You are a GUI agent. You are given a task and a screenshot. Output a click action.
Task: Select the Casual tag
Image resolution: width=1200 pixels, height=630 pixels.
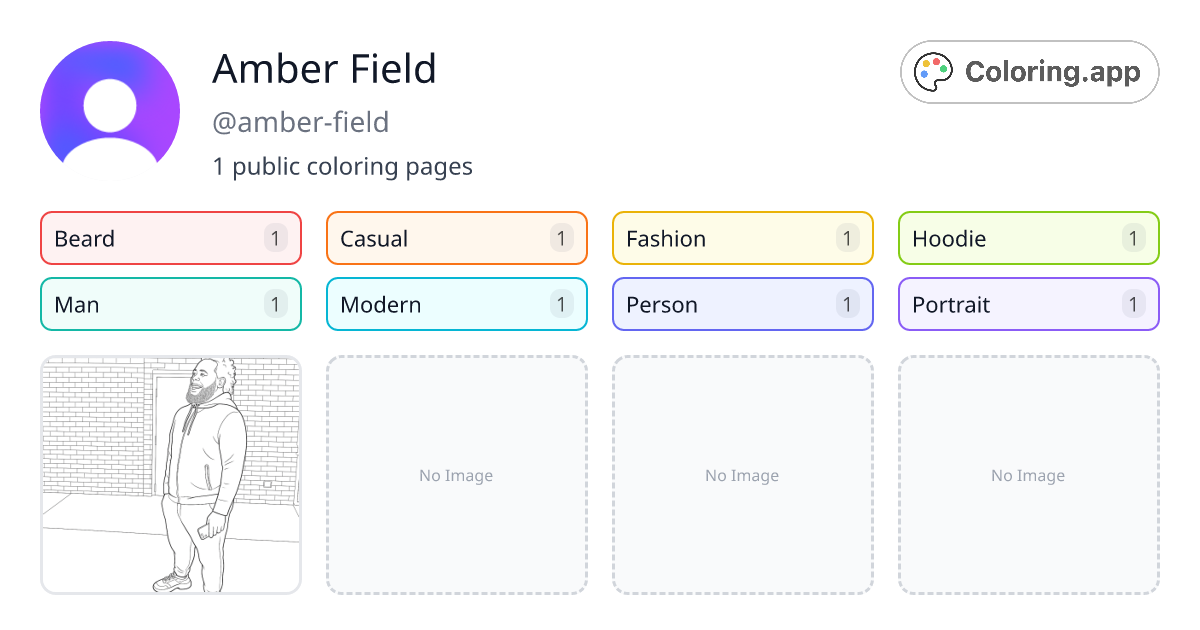tap(457, 238)
